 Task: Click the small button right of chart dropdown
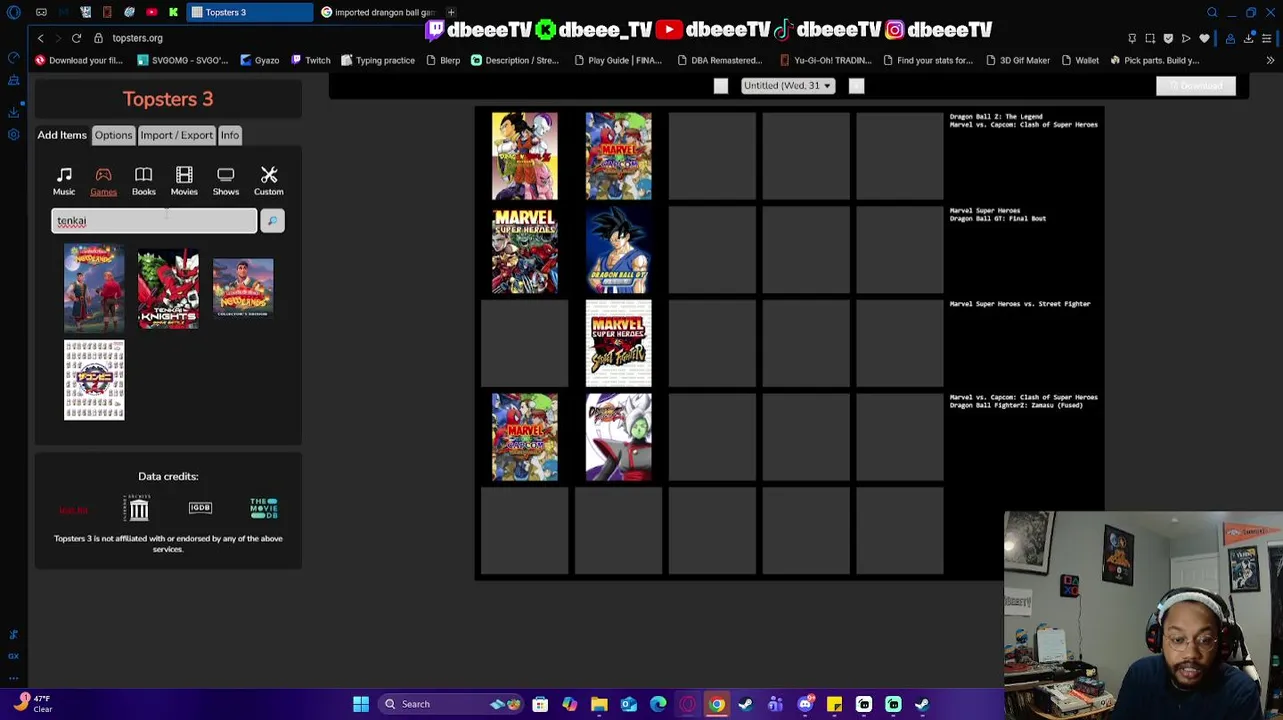coord(856,86)
